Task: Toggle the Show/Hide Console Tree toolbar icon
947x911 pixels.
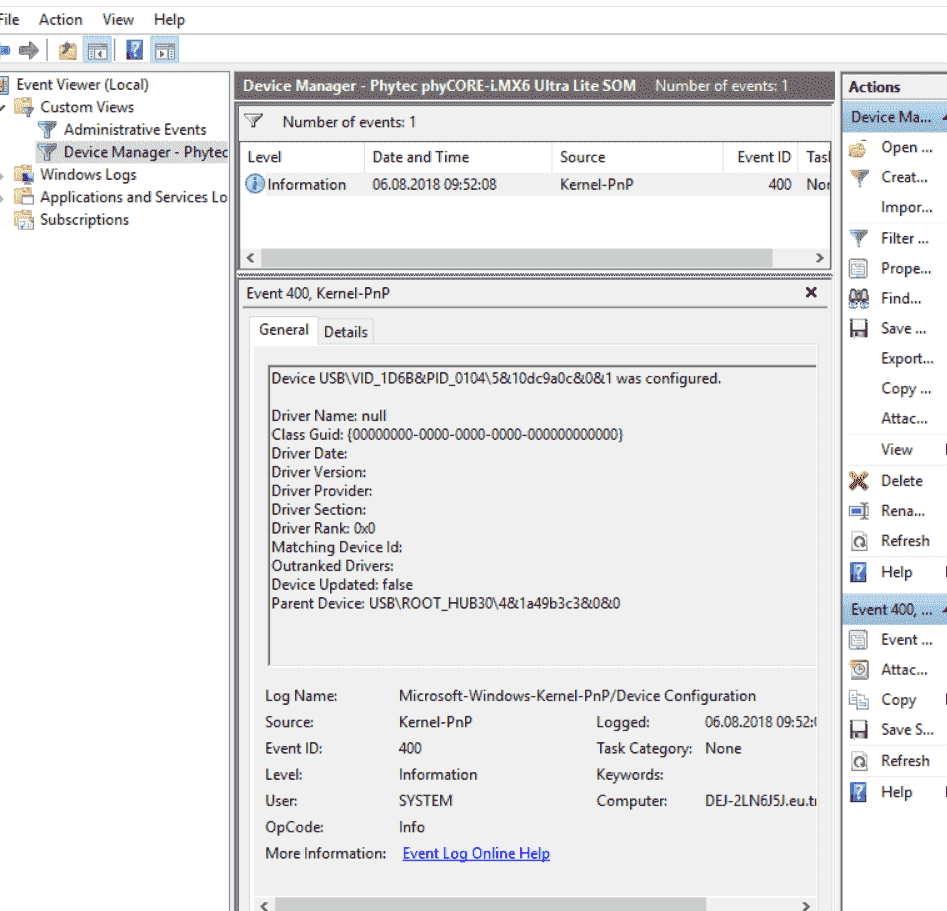Action: tap(97, 50)
